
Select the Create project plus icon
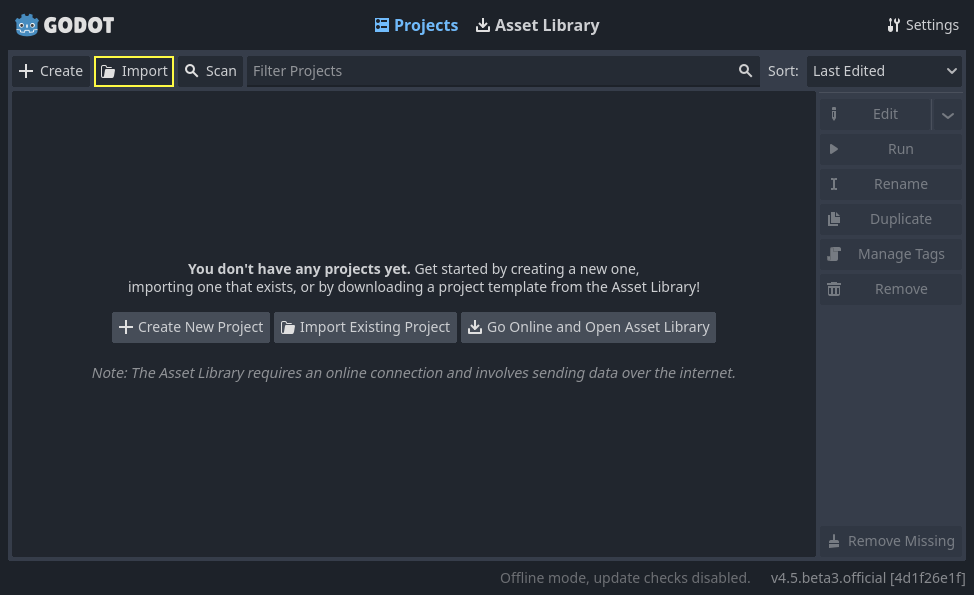click(26, 71)
